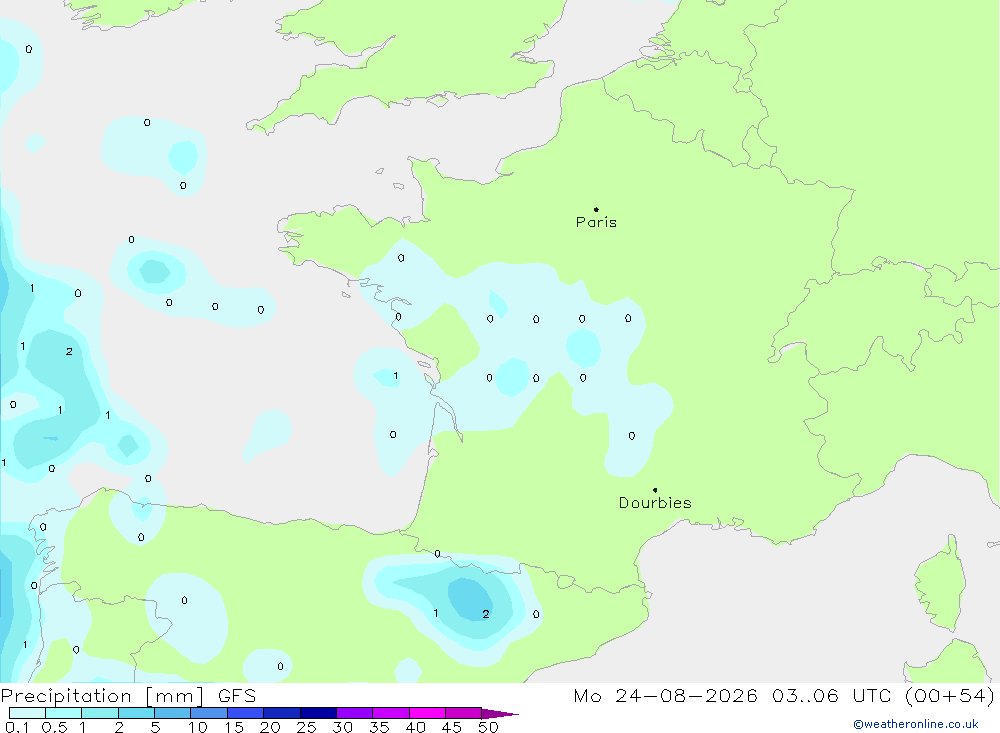This screenshot has height=733, width=1000.
Task: Click the '1' value beside the Pyrenees '2'
Action: coord(436,613)
